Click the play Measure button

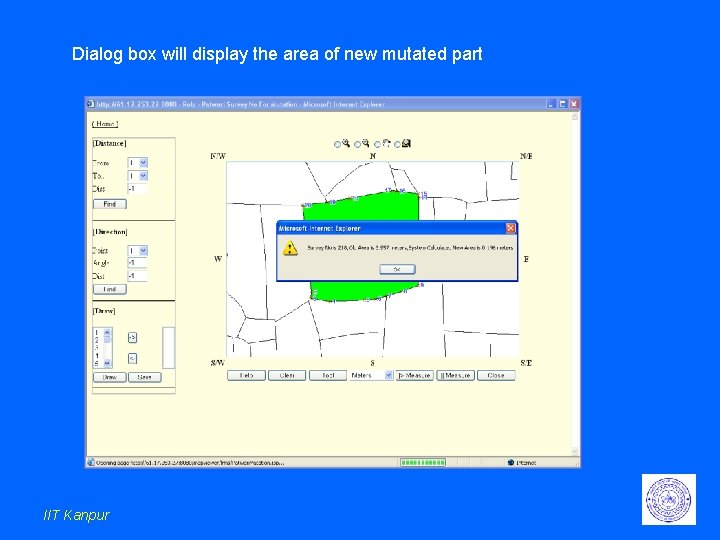click(x=415, y=376)
